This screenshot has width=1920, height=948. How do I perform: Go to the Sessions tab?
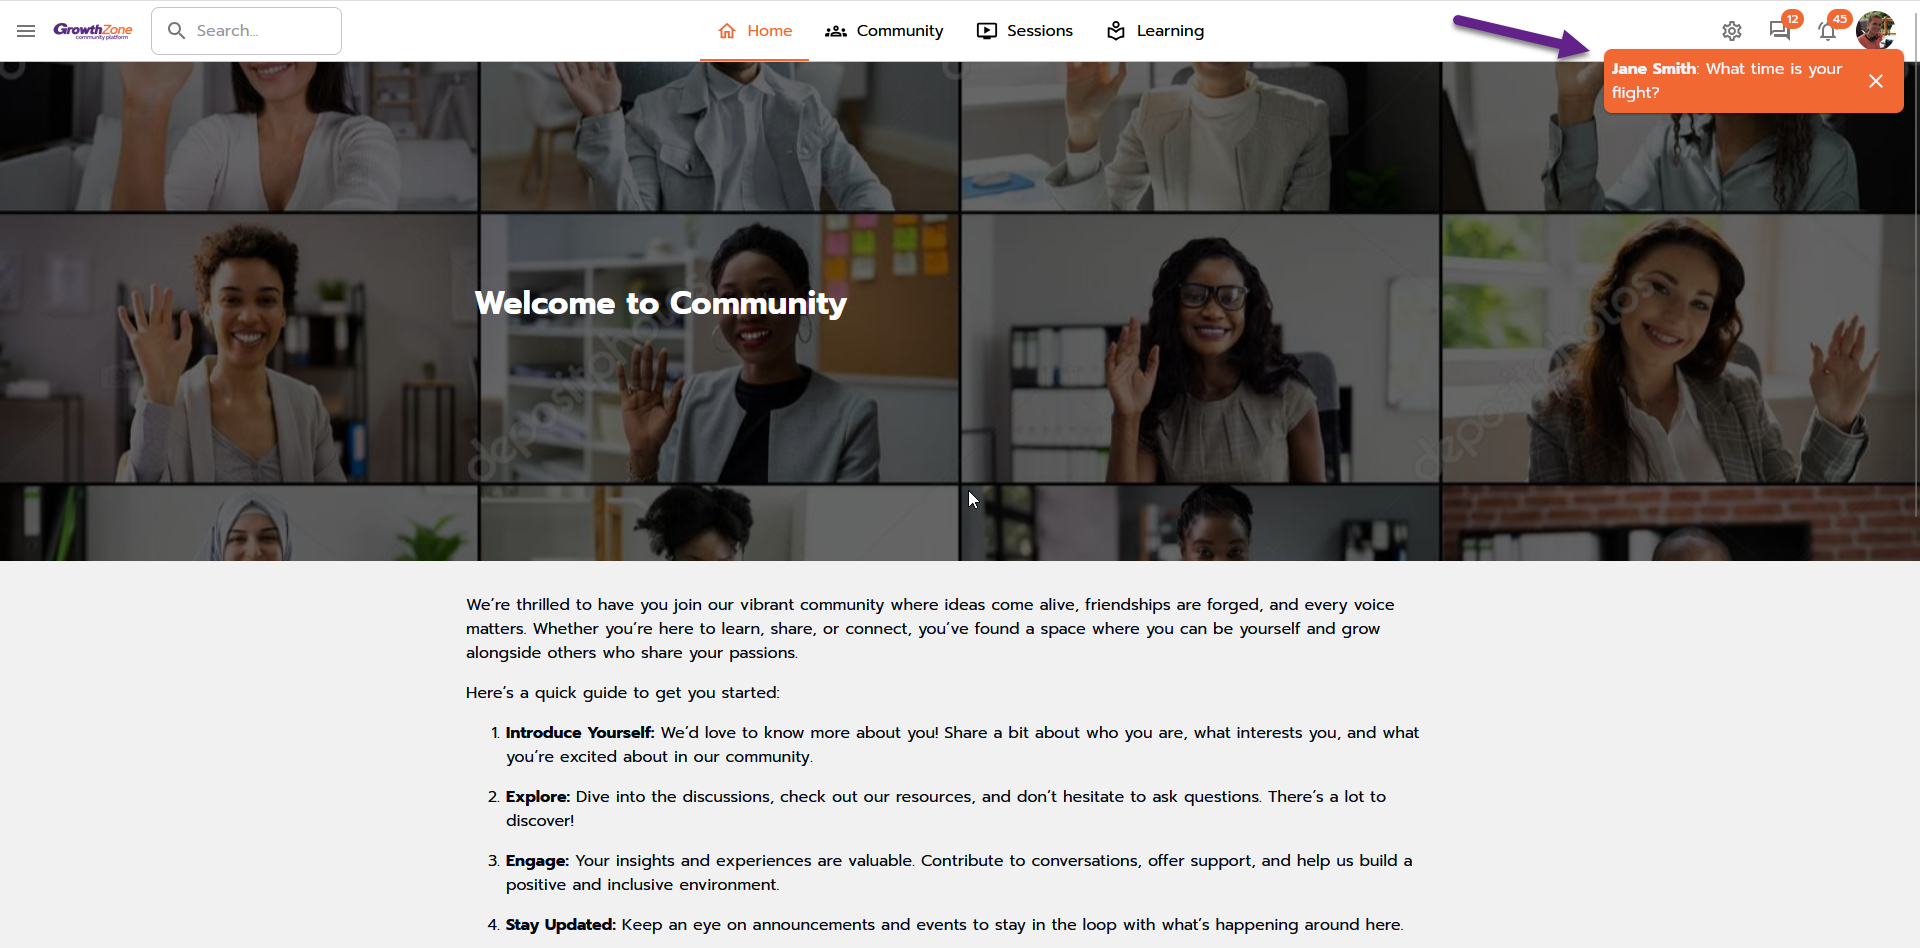[1025, 31]
